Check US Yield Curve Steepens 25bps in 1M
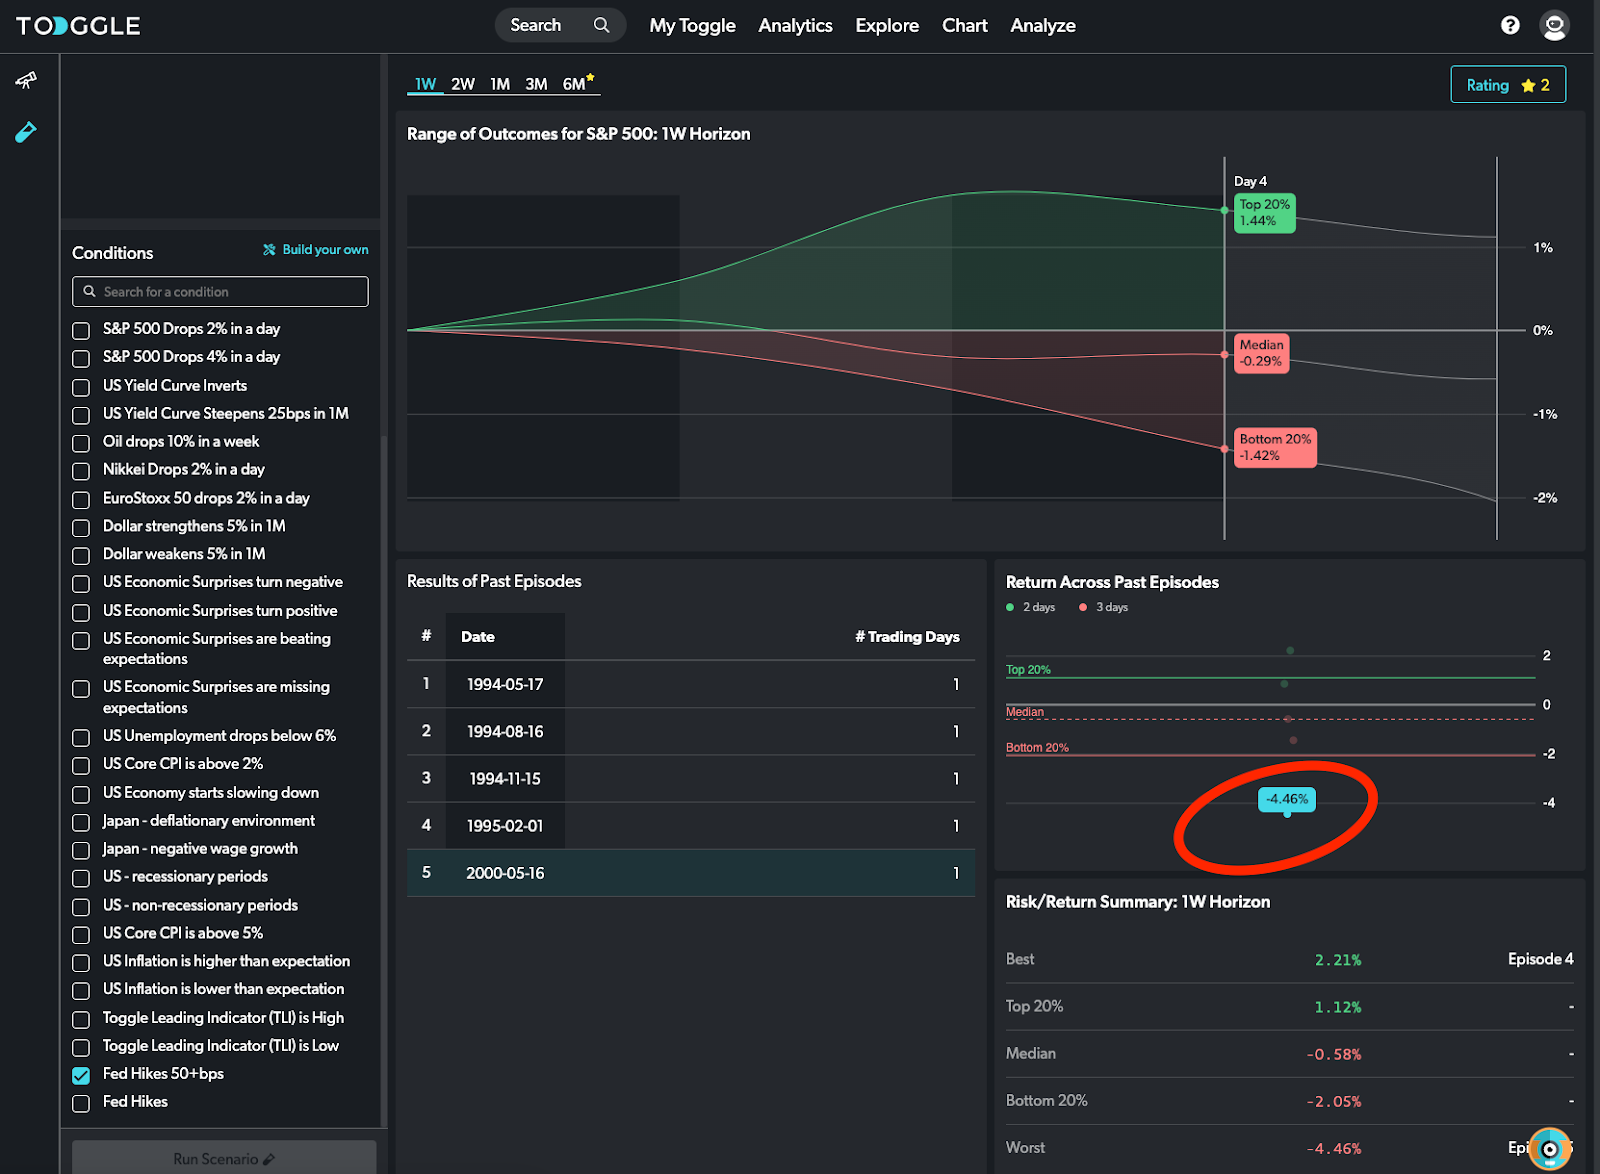1600x1174 pixels. (81, 415)
